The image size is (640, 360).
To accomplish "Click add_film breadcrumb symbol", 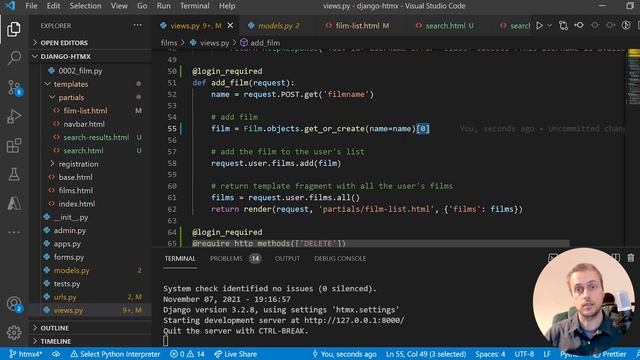I will tap(260, 42).
